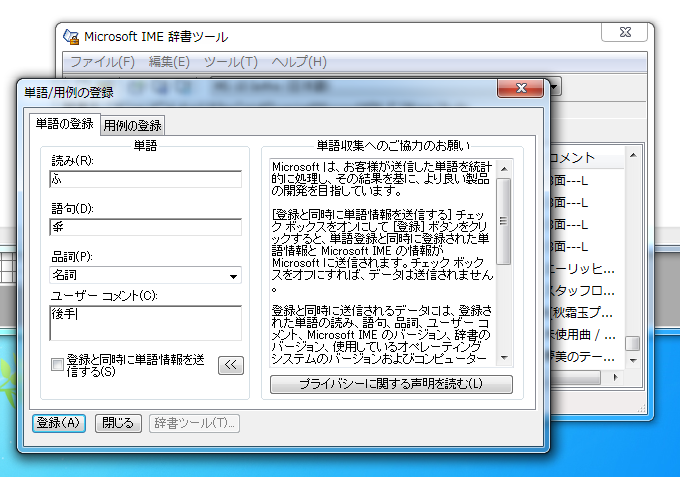680x477 pixels.
Task: Open the 品詞(P) dropdown showing 名詞
Action: coord(146,275)
